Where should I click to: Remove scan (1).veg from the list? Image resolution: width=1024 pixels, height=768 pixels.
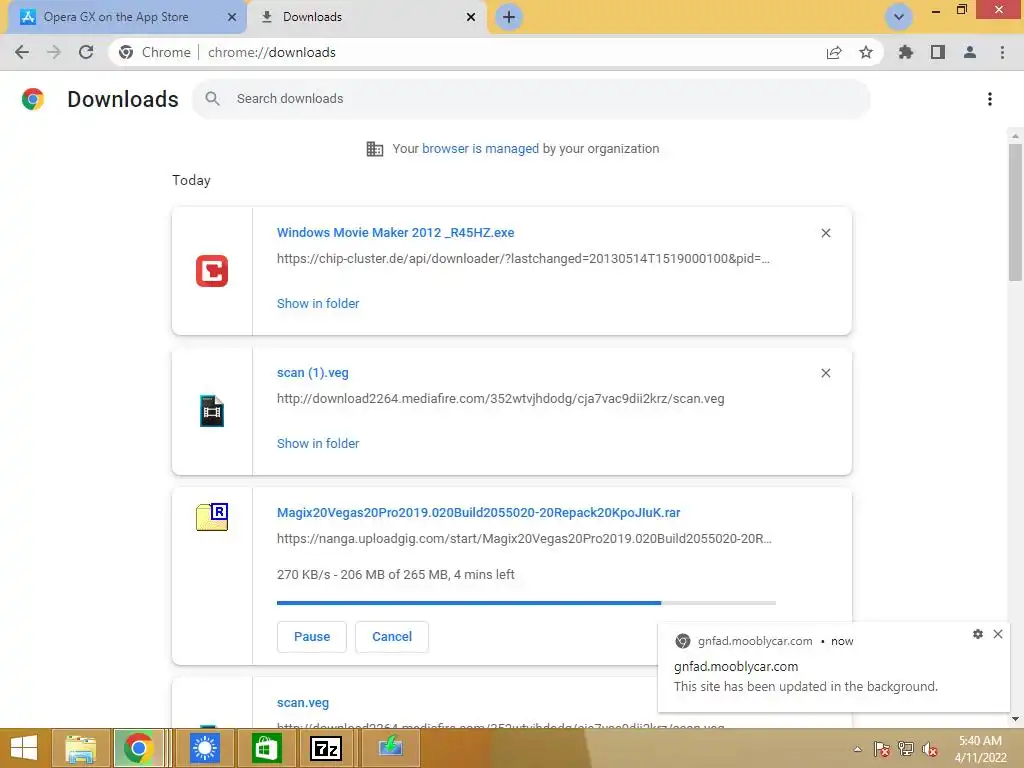click(x=826, y=373)
